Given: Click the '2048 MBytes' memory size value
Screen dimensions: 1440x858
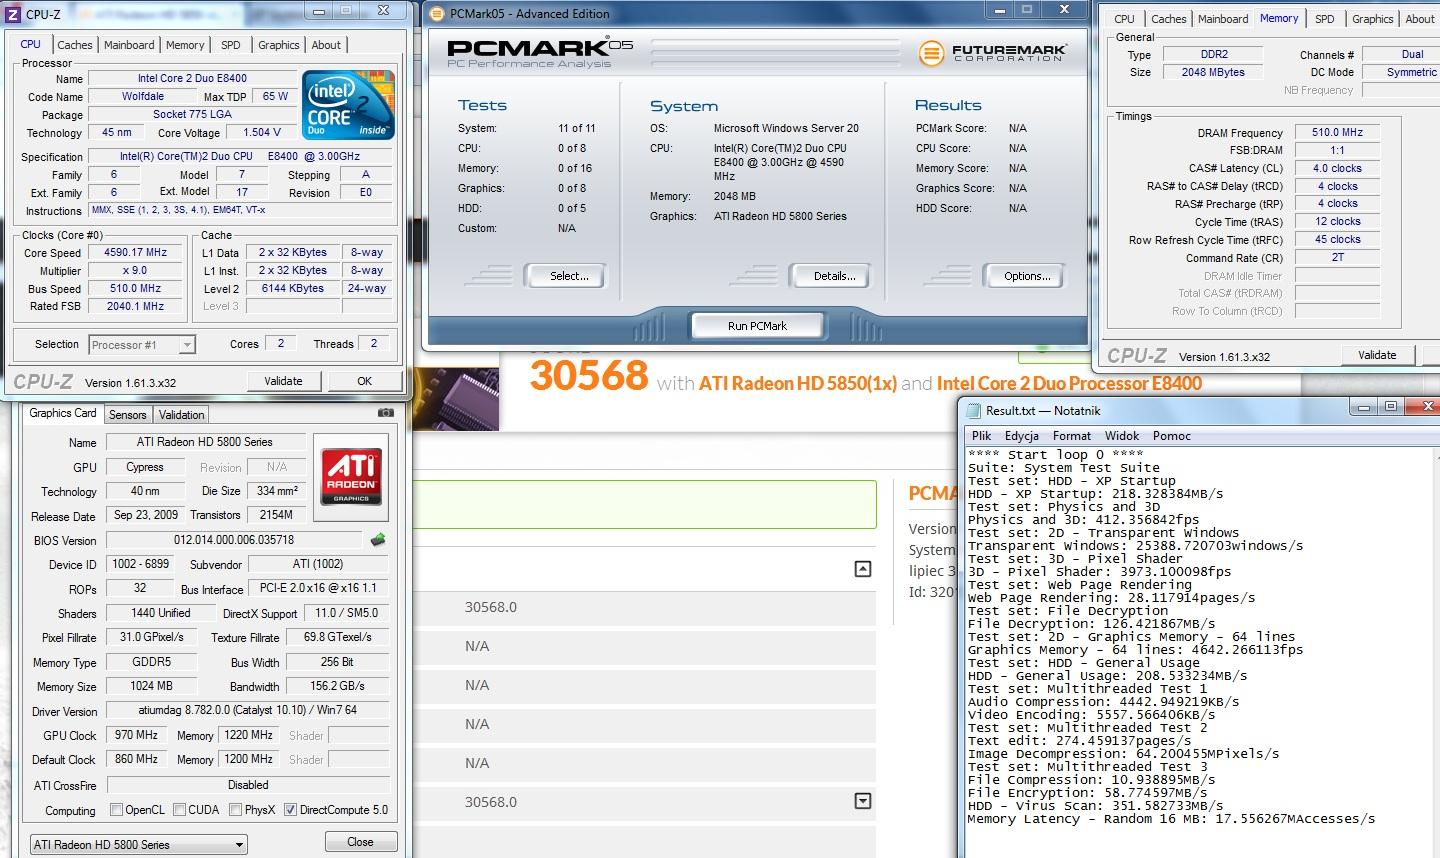Looking at the screenshot, I should tap(1213, 72).
